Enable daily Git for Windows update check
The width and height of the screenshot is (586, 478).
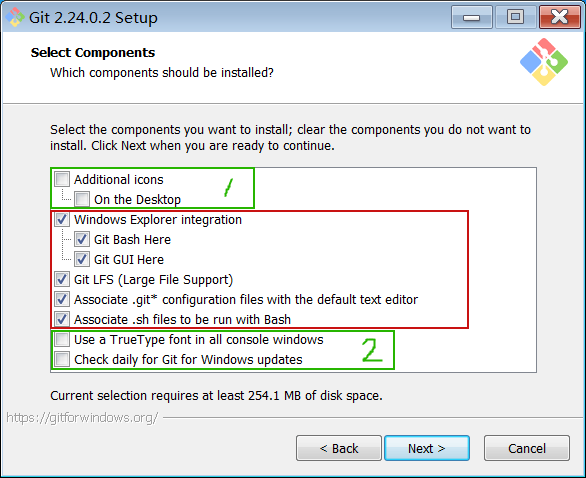point(62,360)
